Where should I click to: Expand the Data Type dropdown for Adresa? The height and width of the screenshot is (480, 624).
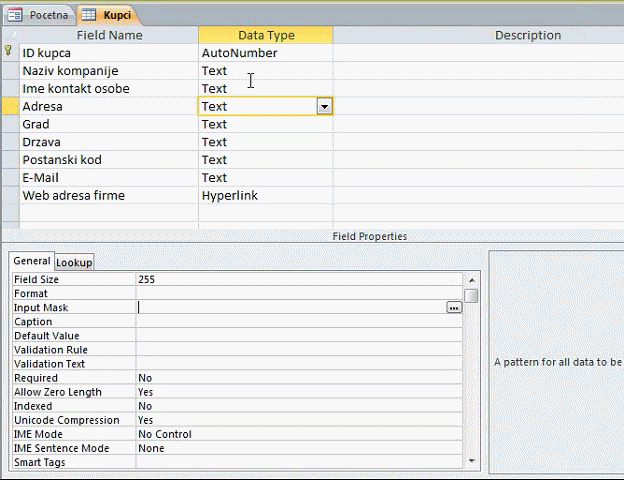click(x=323, y=106)
